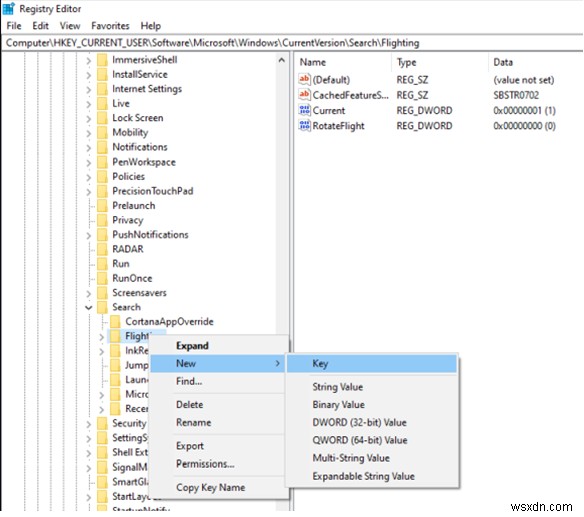This screenshot has height=517, width=584.
Task: Click the RotateFlight DWORD value icon
Action: click(304, 126)
